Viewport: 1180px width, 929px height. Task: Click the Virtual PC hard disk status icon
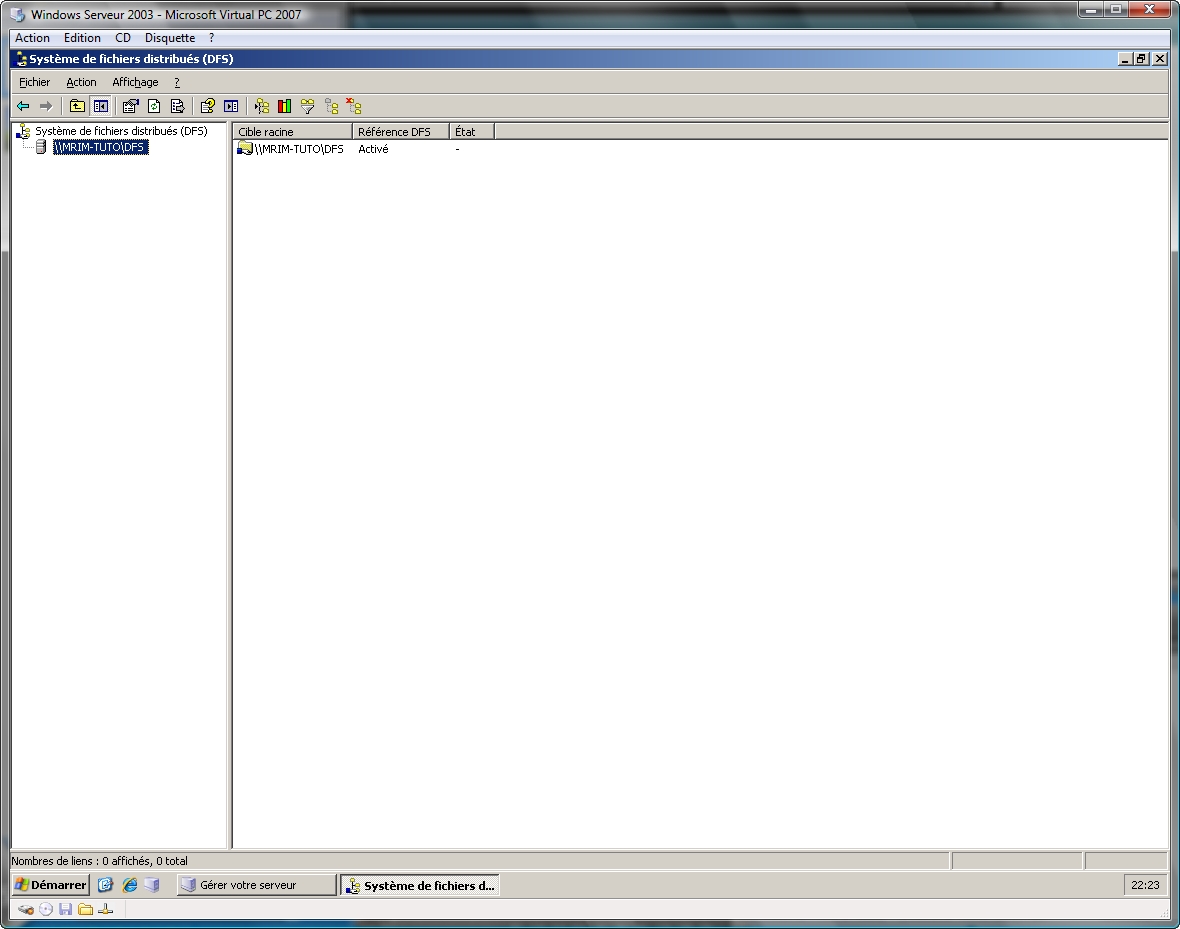(26, 909)
